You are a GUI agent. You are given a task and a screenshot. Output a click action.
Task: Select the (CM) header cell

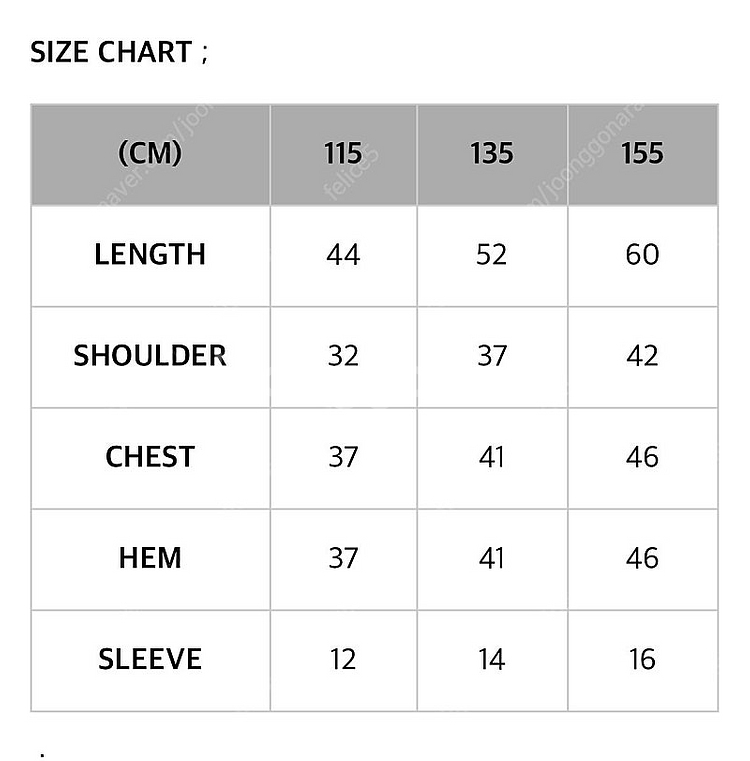150,154
